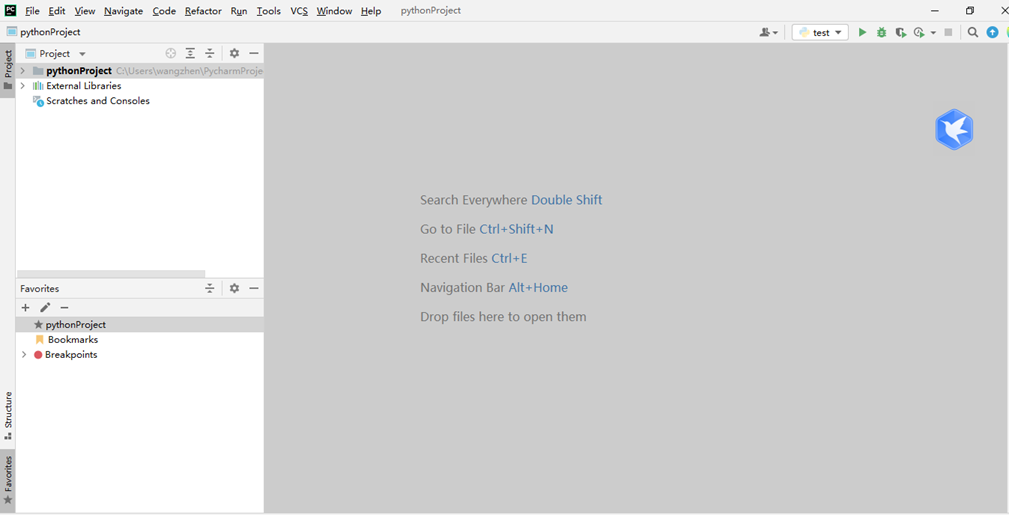Toggle the Project side tab
Viewport: 1009px width, 515px height.
8,71
